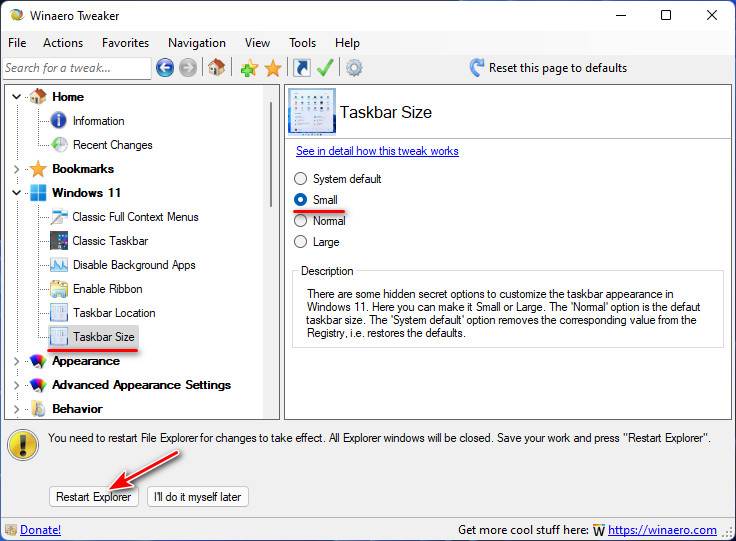Click the Winaero Tweaker title bar app icon
Image resolution: width=736 pixels, height=541 pixels.
(17, 15)
